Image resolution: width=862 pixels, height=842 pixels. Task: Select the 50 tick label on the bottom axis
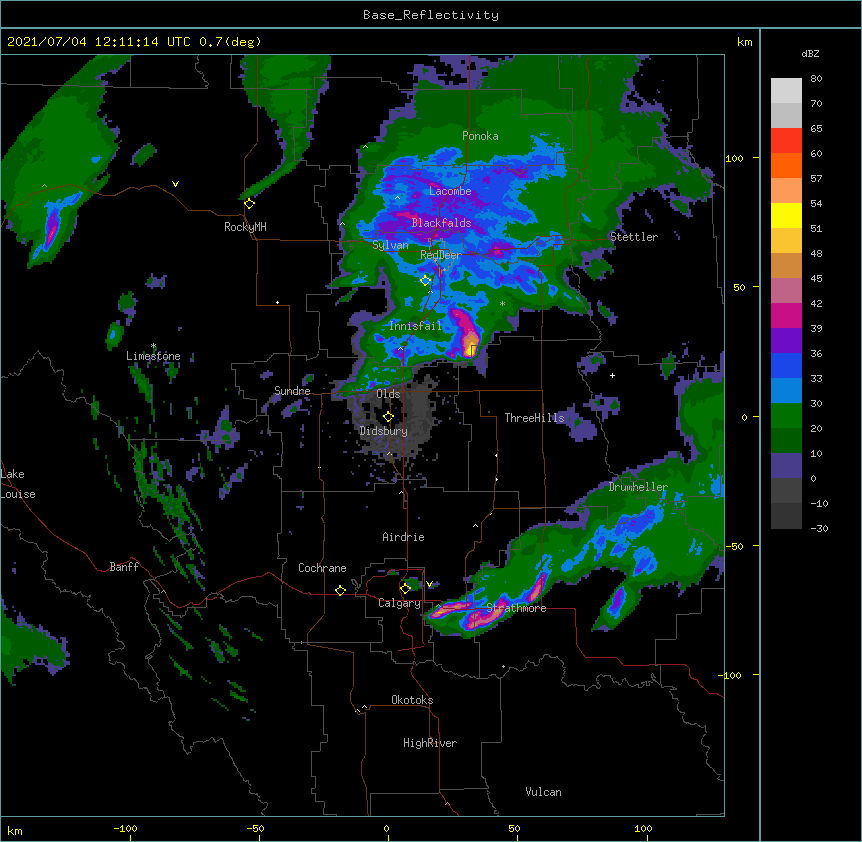click(x=513, y=829)
